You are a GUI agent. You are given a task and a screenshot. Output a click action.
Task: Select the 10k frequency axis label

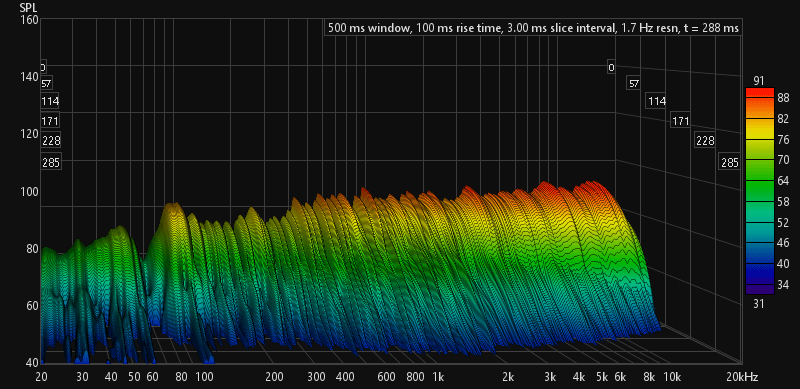672,378
